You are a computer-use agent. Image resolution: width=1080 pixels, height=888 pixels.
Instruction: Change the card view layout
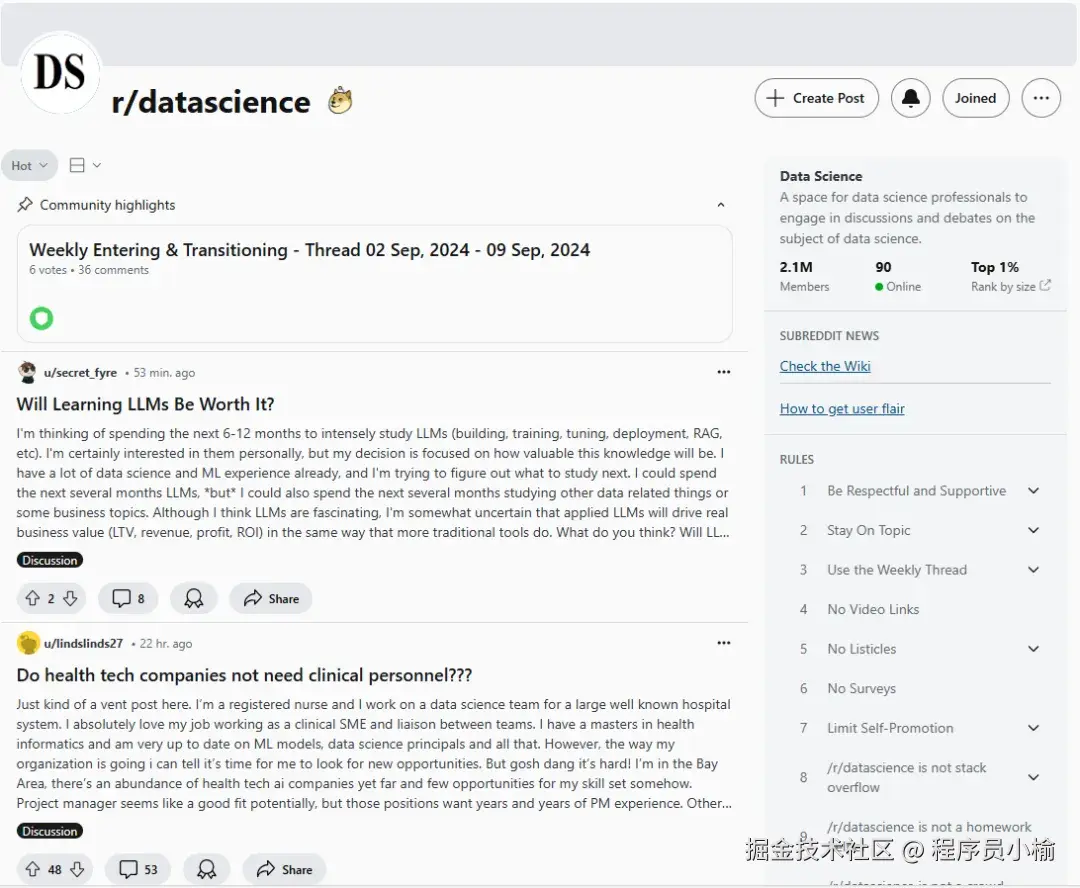click(85, 165)
